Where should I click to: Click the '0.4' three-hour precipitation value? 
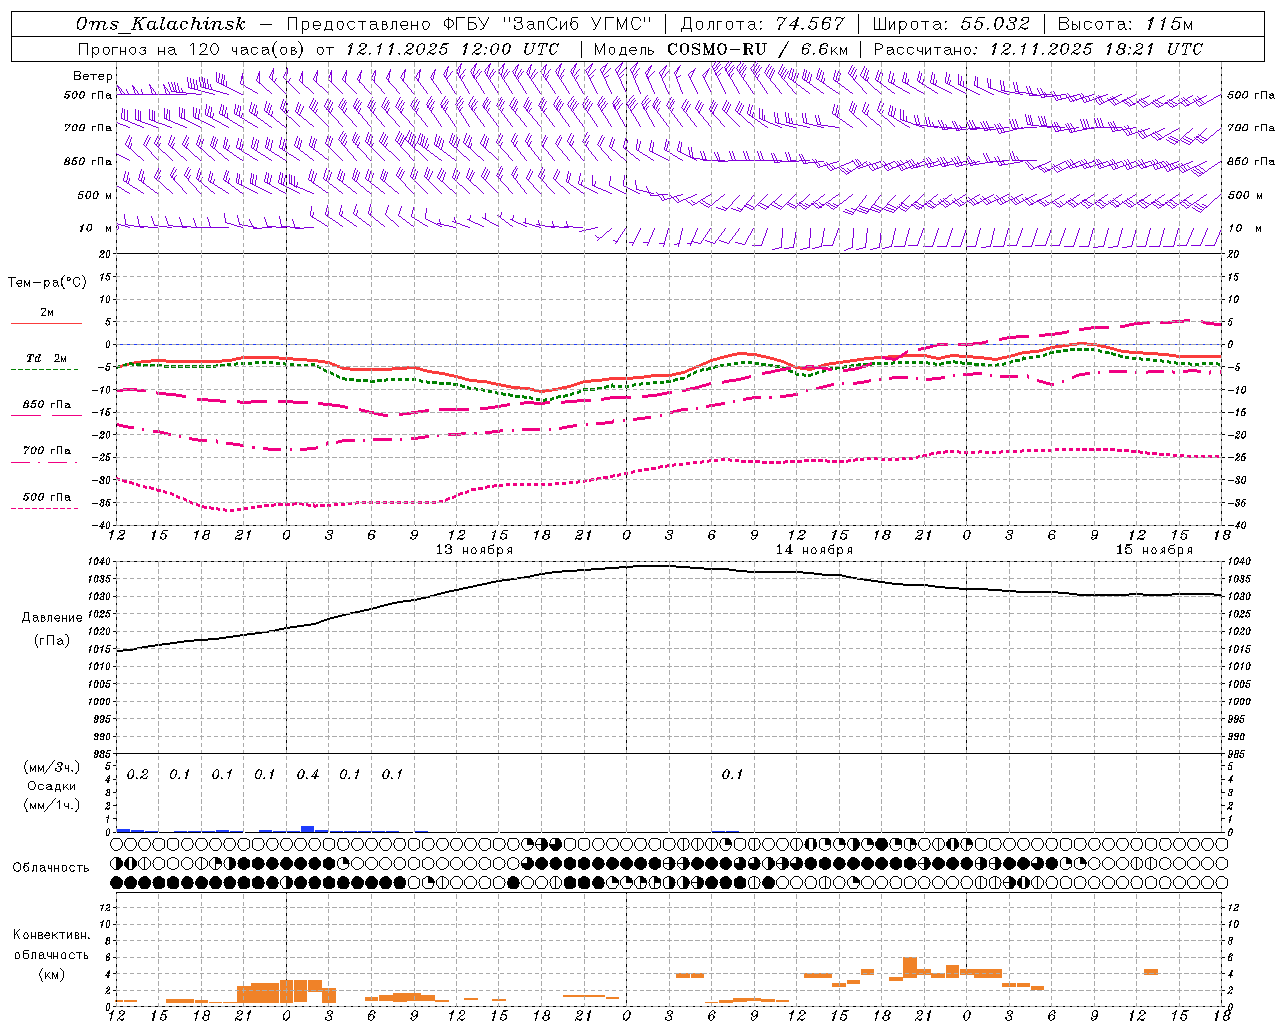308,775
